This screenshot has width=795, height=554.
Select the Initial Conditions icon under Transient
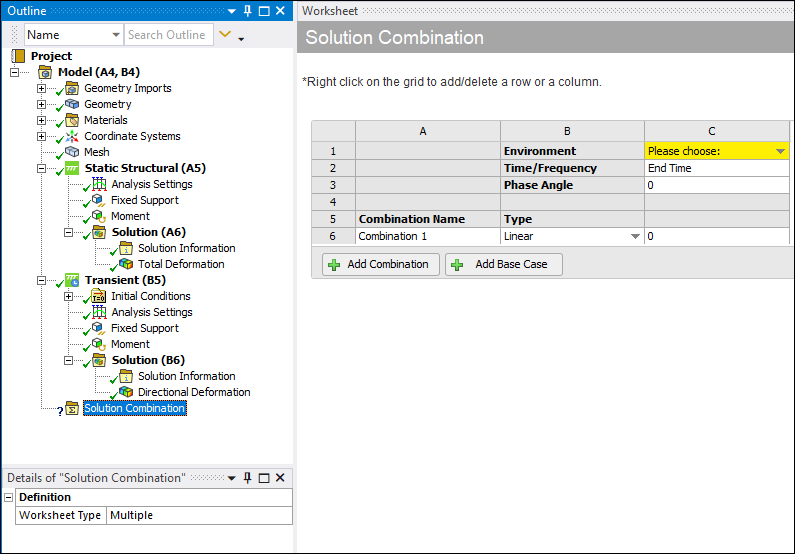tap(99, 296)
